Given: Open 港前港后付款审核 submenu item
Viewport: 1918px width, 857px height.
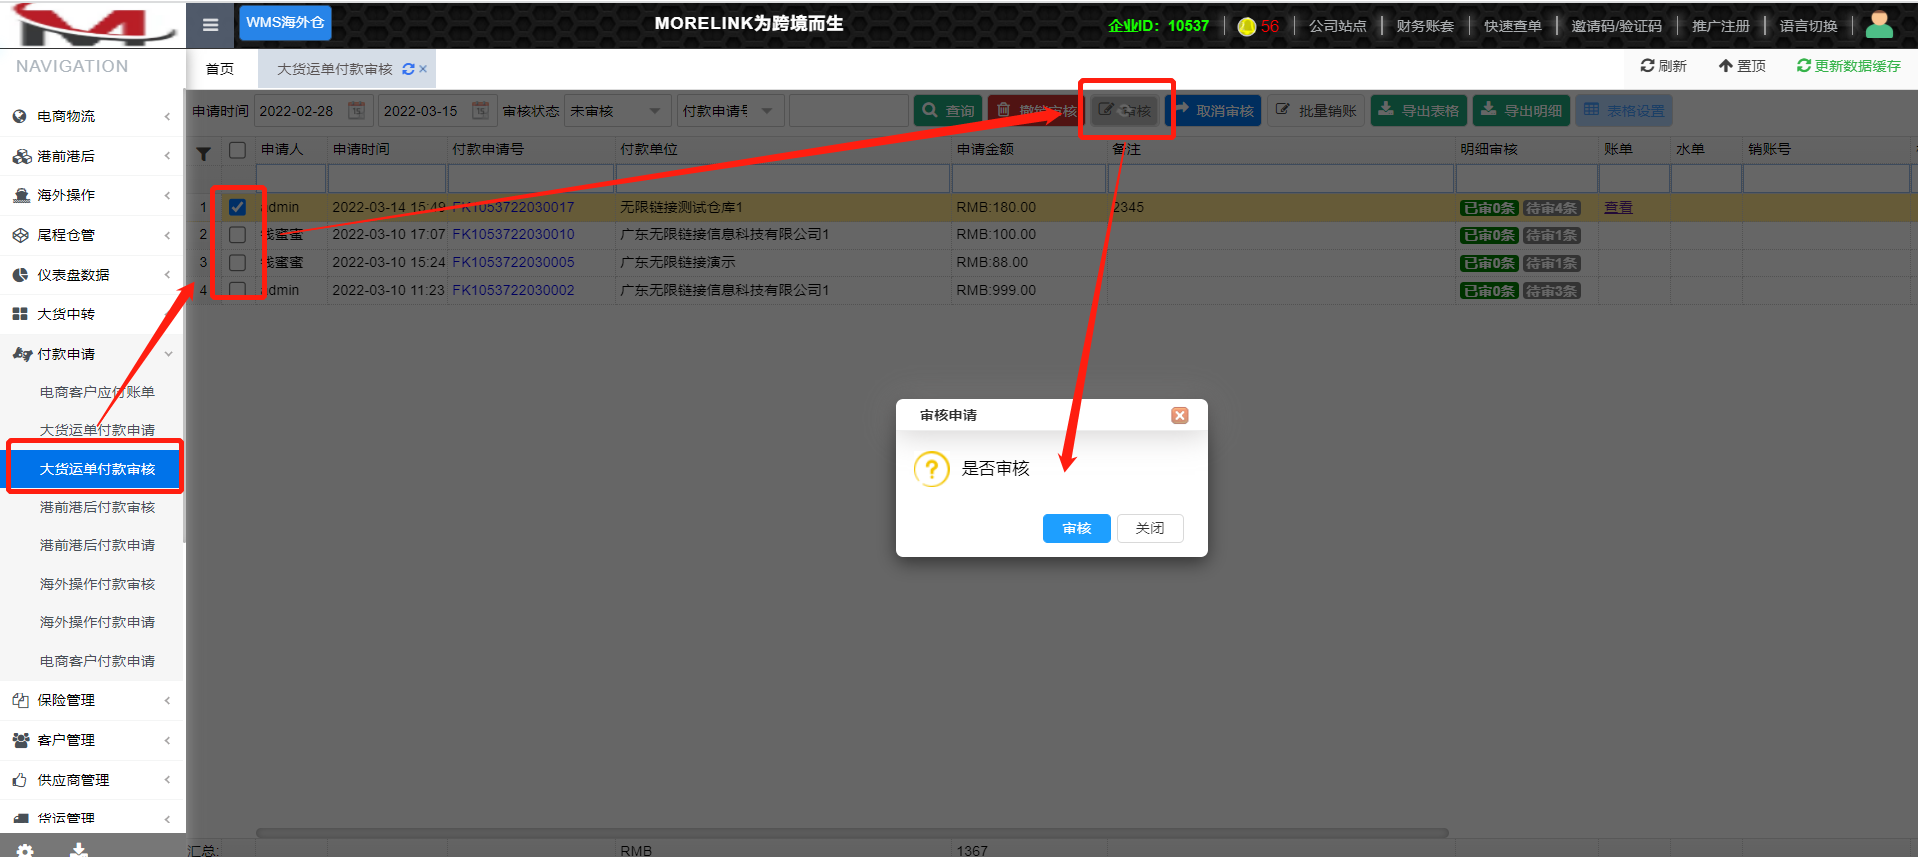Looking at the screenshot, I should 97,507.
